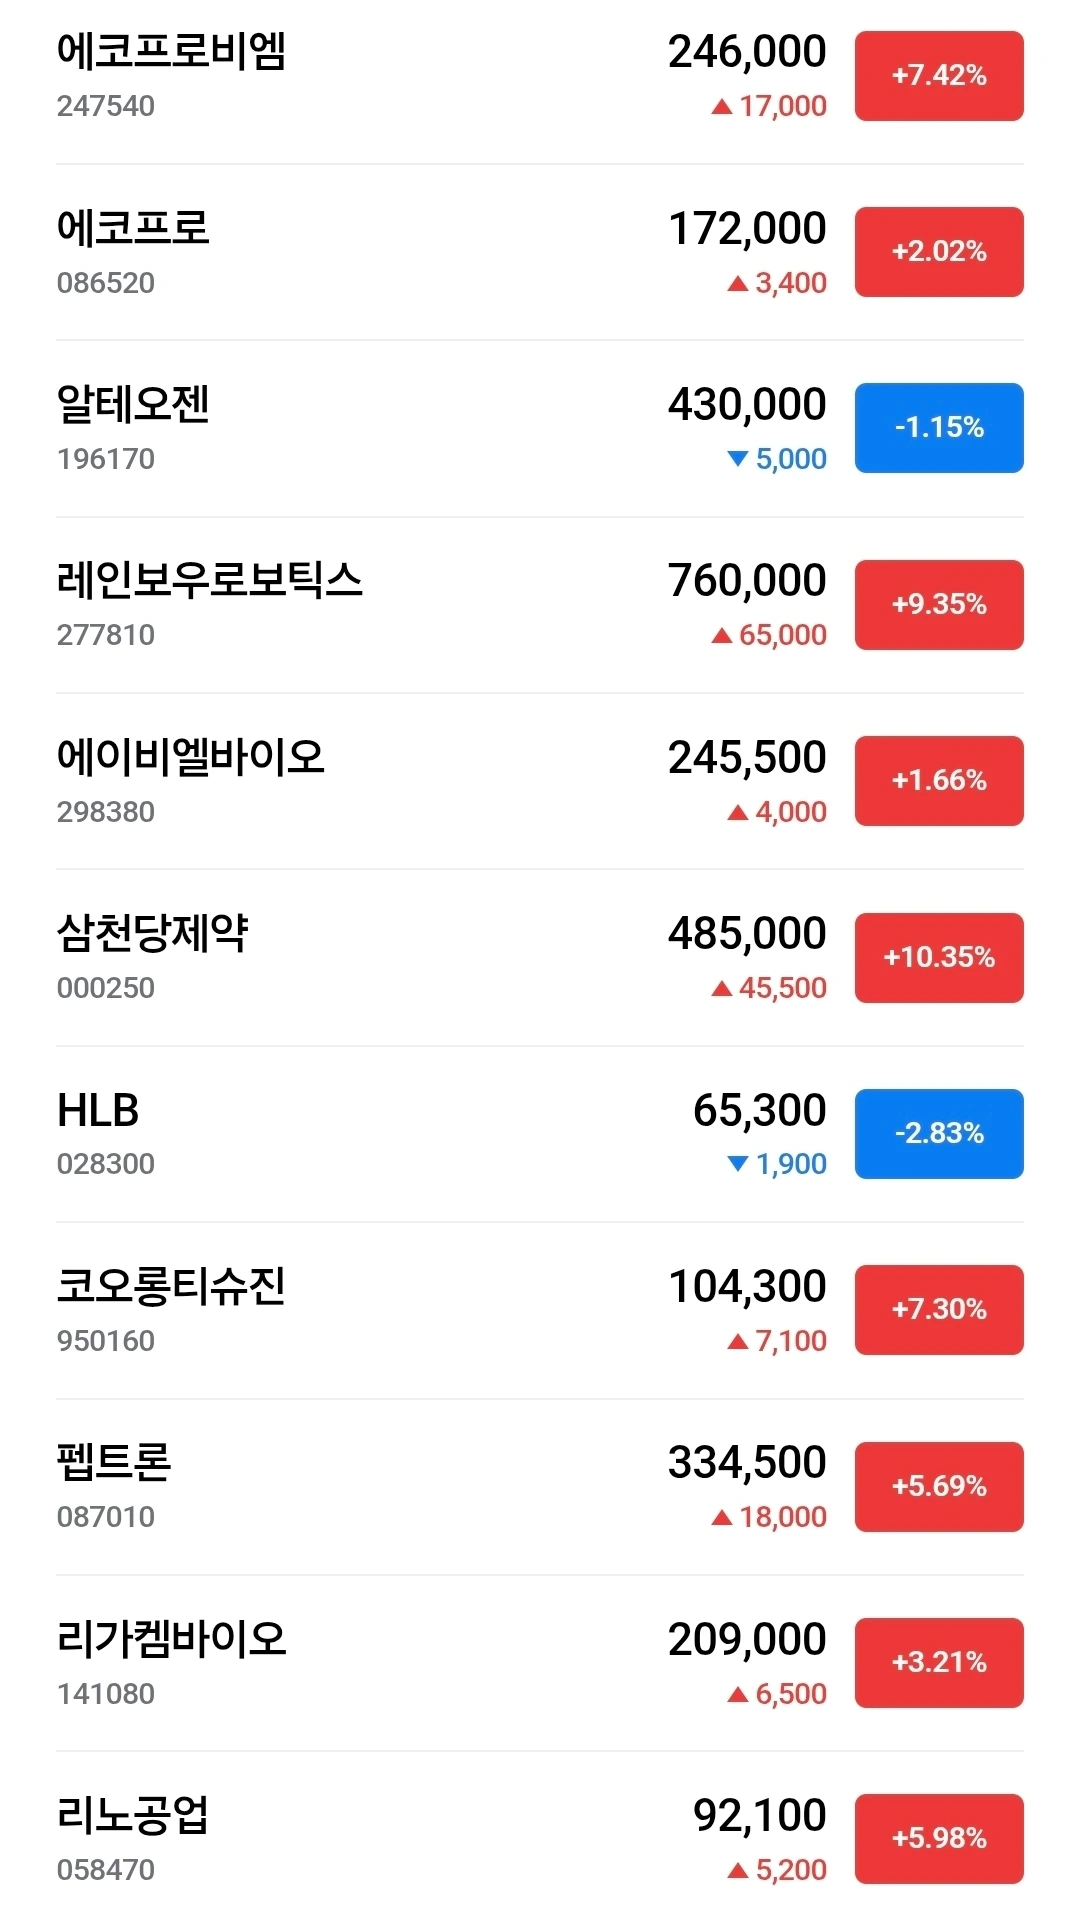Open the 에코프로비엠 stock row
Image resolution: width=1080 pixels, height=1924 pixels.
point(540,76)
